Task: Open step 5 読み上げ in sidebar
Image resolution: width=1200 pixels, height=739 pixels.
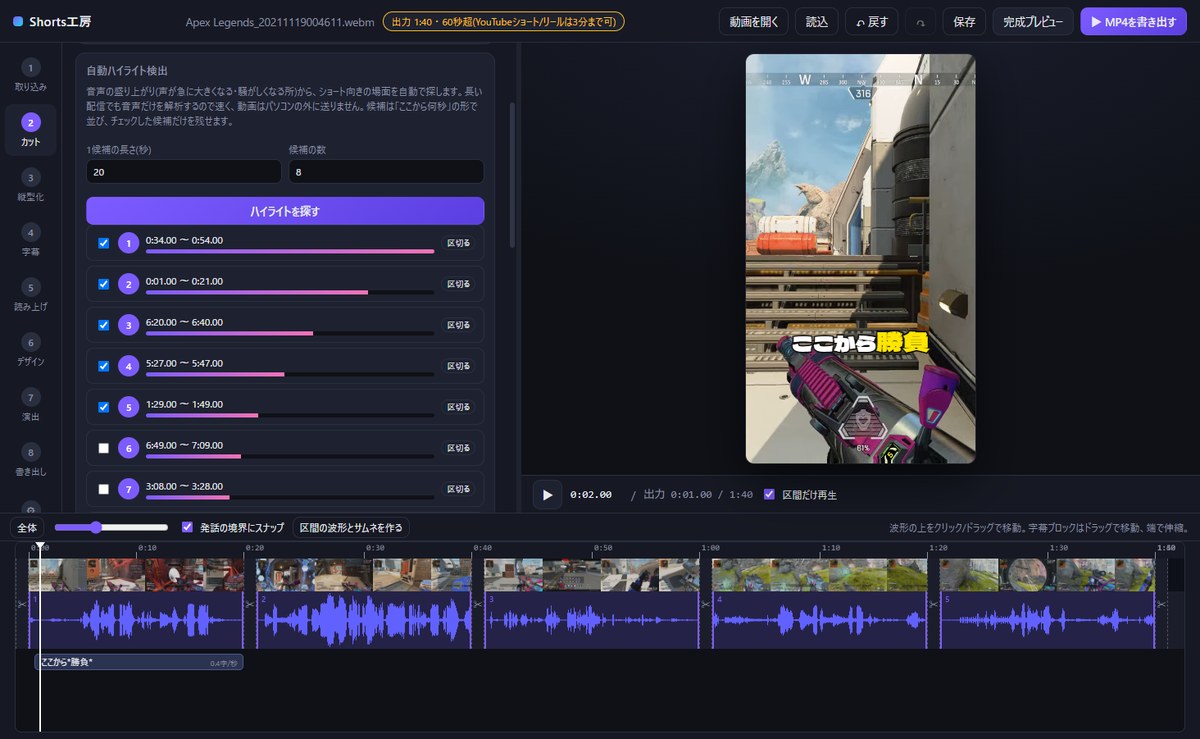Action: coord(30,295)
